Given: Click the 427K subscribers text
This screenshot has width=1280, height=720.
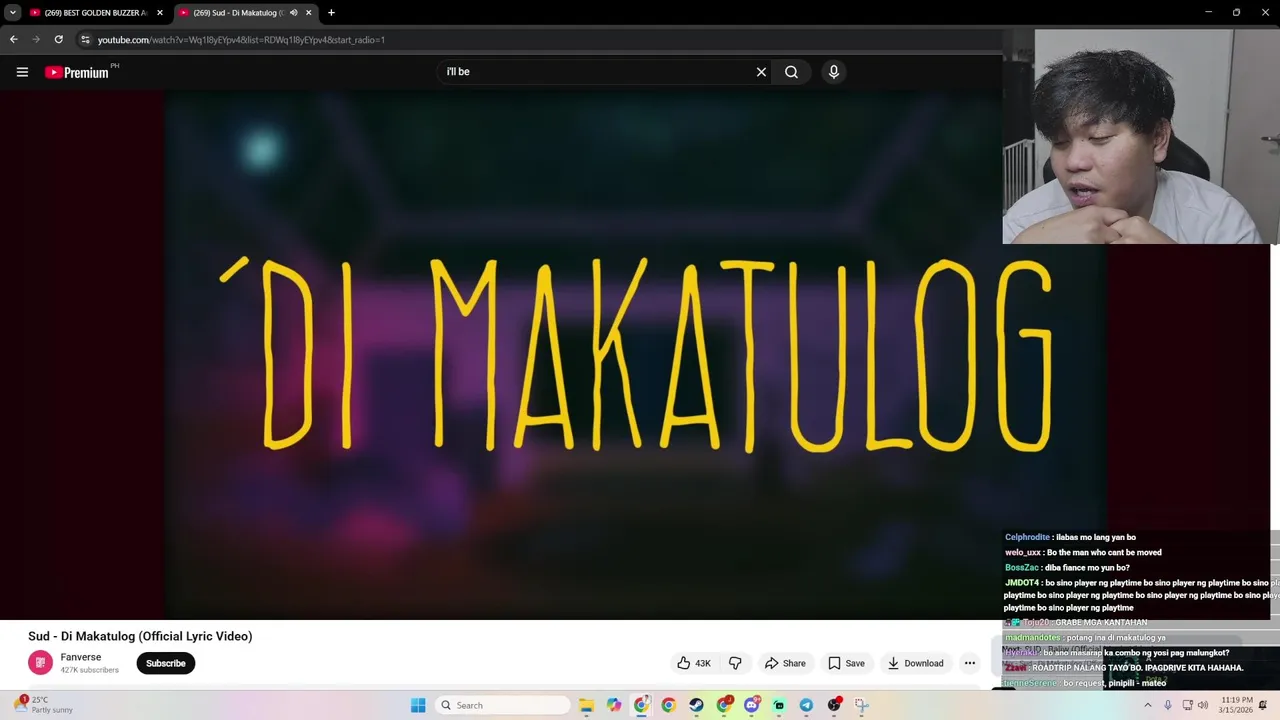Looking at the screenshot, I should (90, 670).
